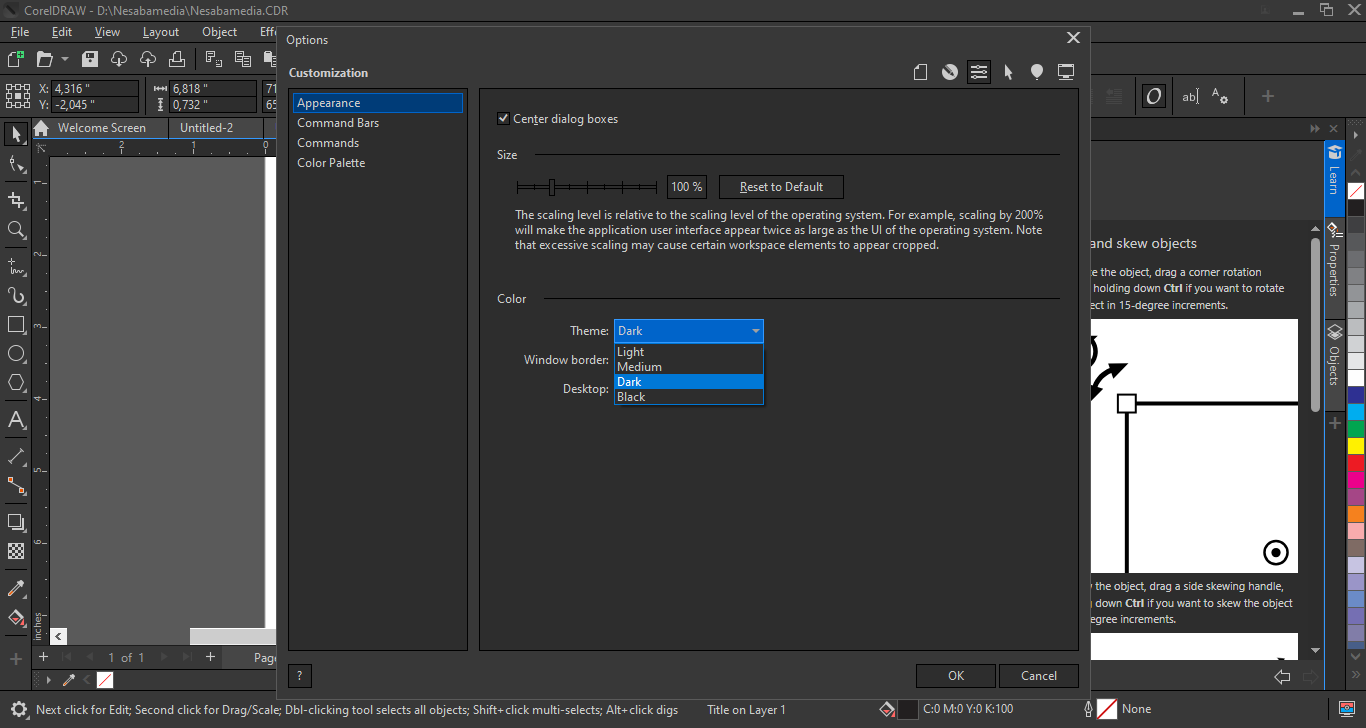The height and width of the screenshot is (728, 1366).
Task: Select Light theme option
Action: (x=631, y=352)
